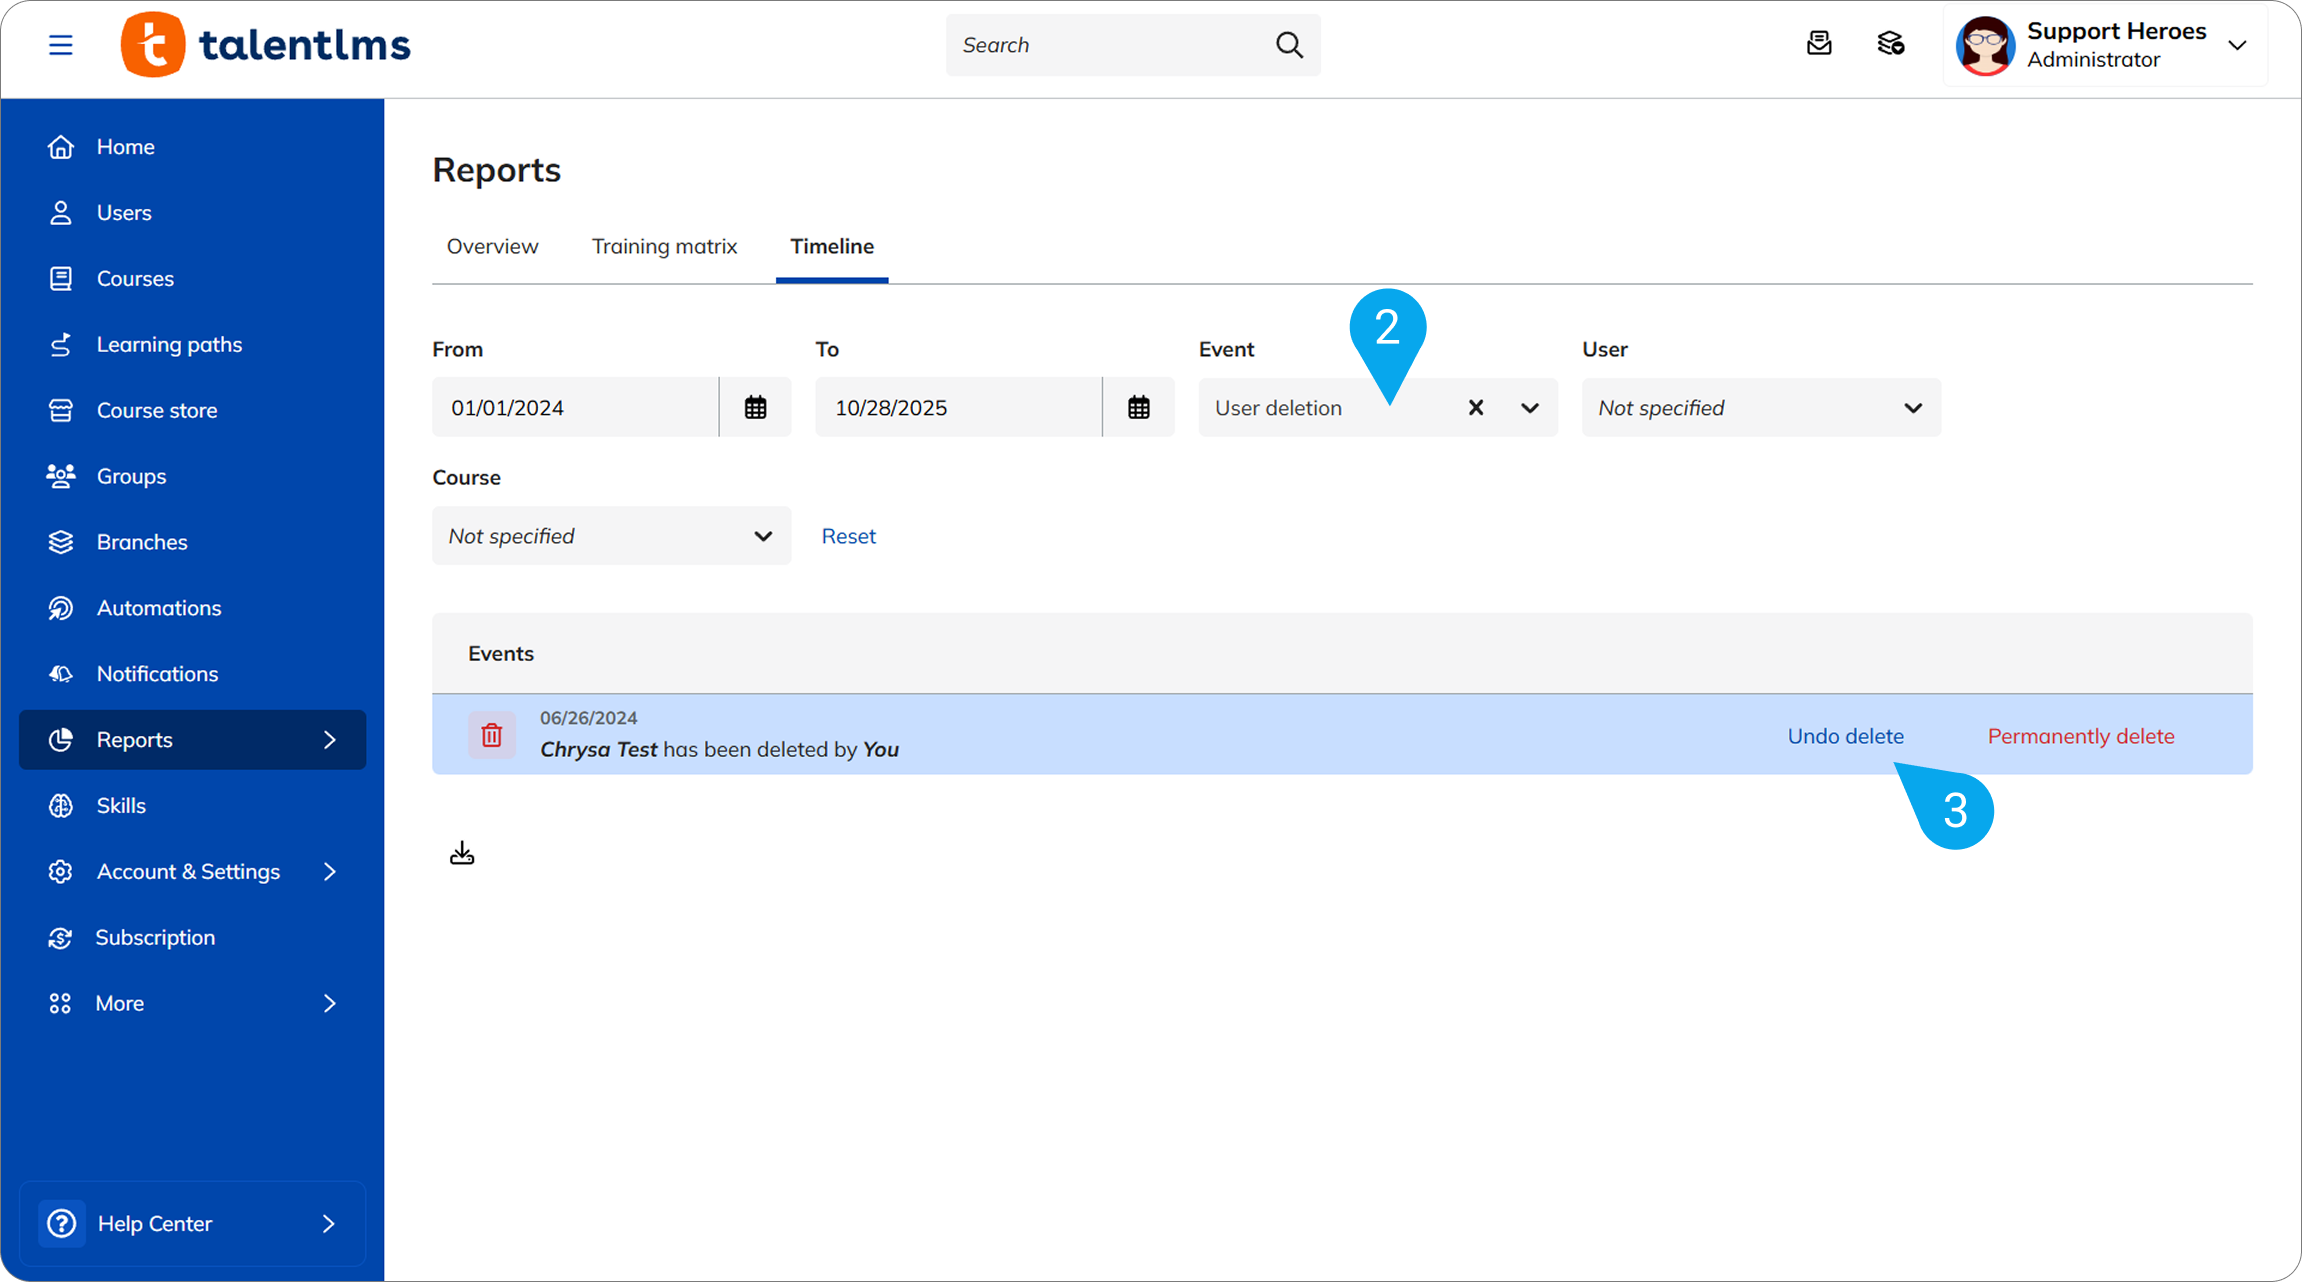Switch to the Training matrix tab
Screen dimensions: 2302x1282
tap(664, 246)
